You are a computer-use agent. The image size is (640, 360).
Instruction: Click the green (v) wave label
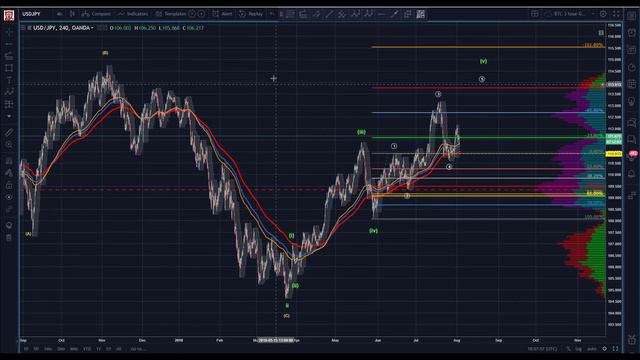pos(483,61)
